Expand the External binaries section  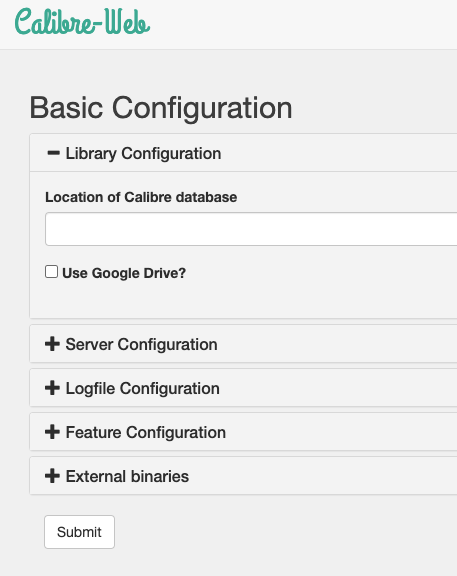tap(127, 476)
